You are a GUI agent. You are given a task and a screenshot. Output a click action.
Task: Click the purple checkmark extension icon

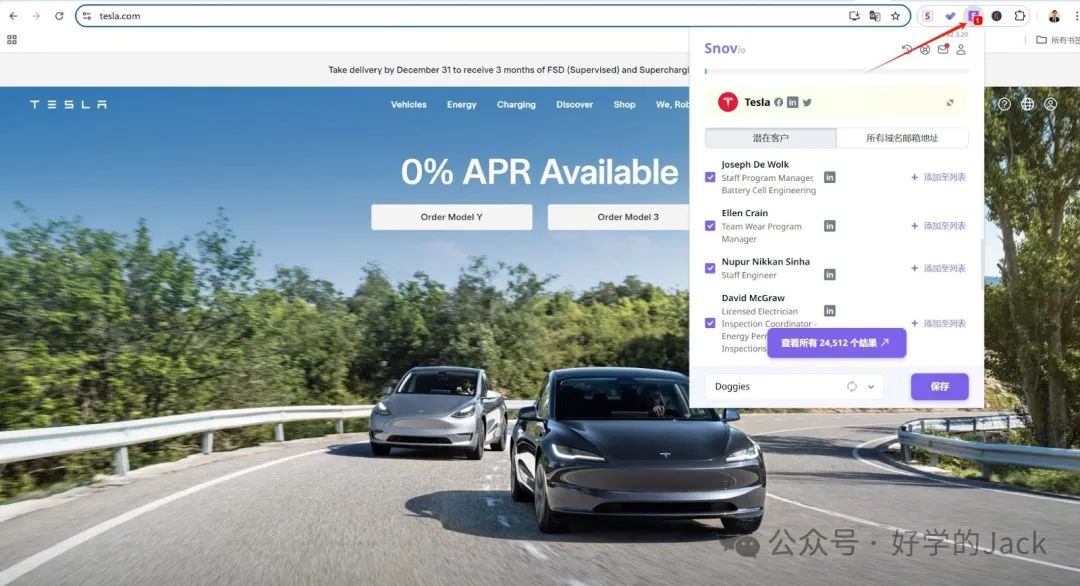951,16
